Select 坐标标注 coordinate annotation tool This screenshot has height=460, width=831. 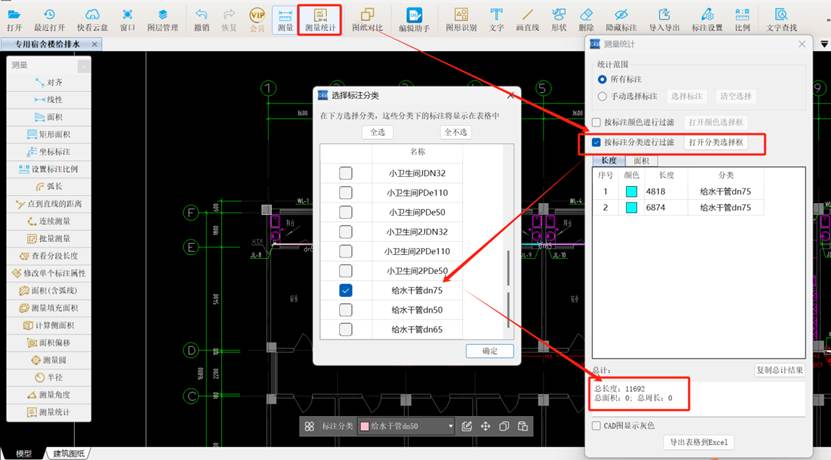(49, 152)
